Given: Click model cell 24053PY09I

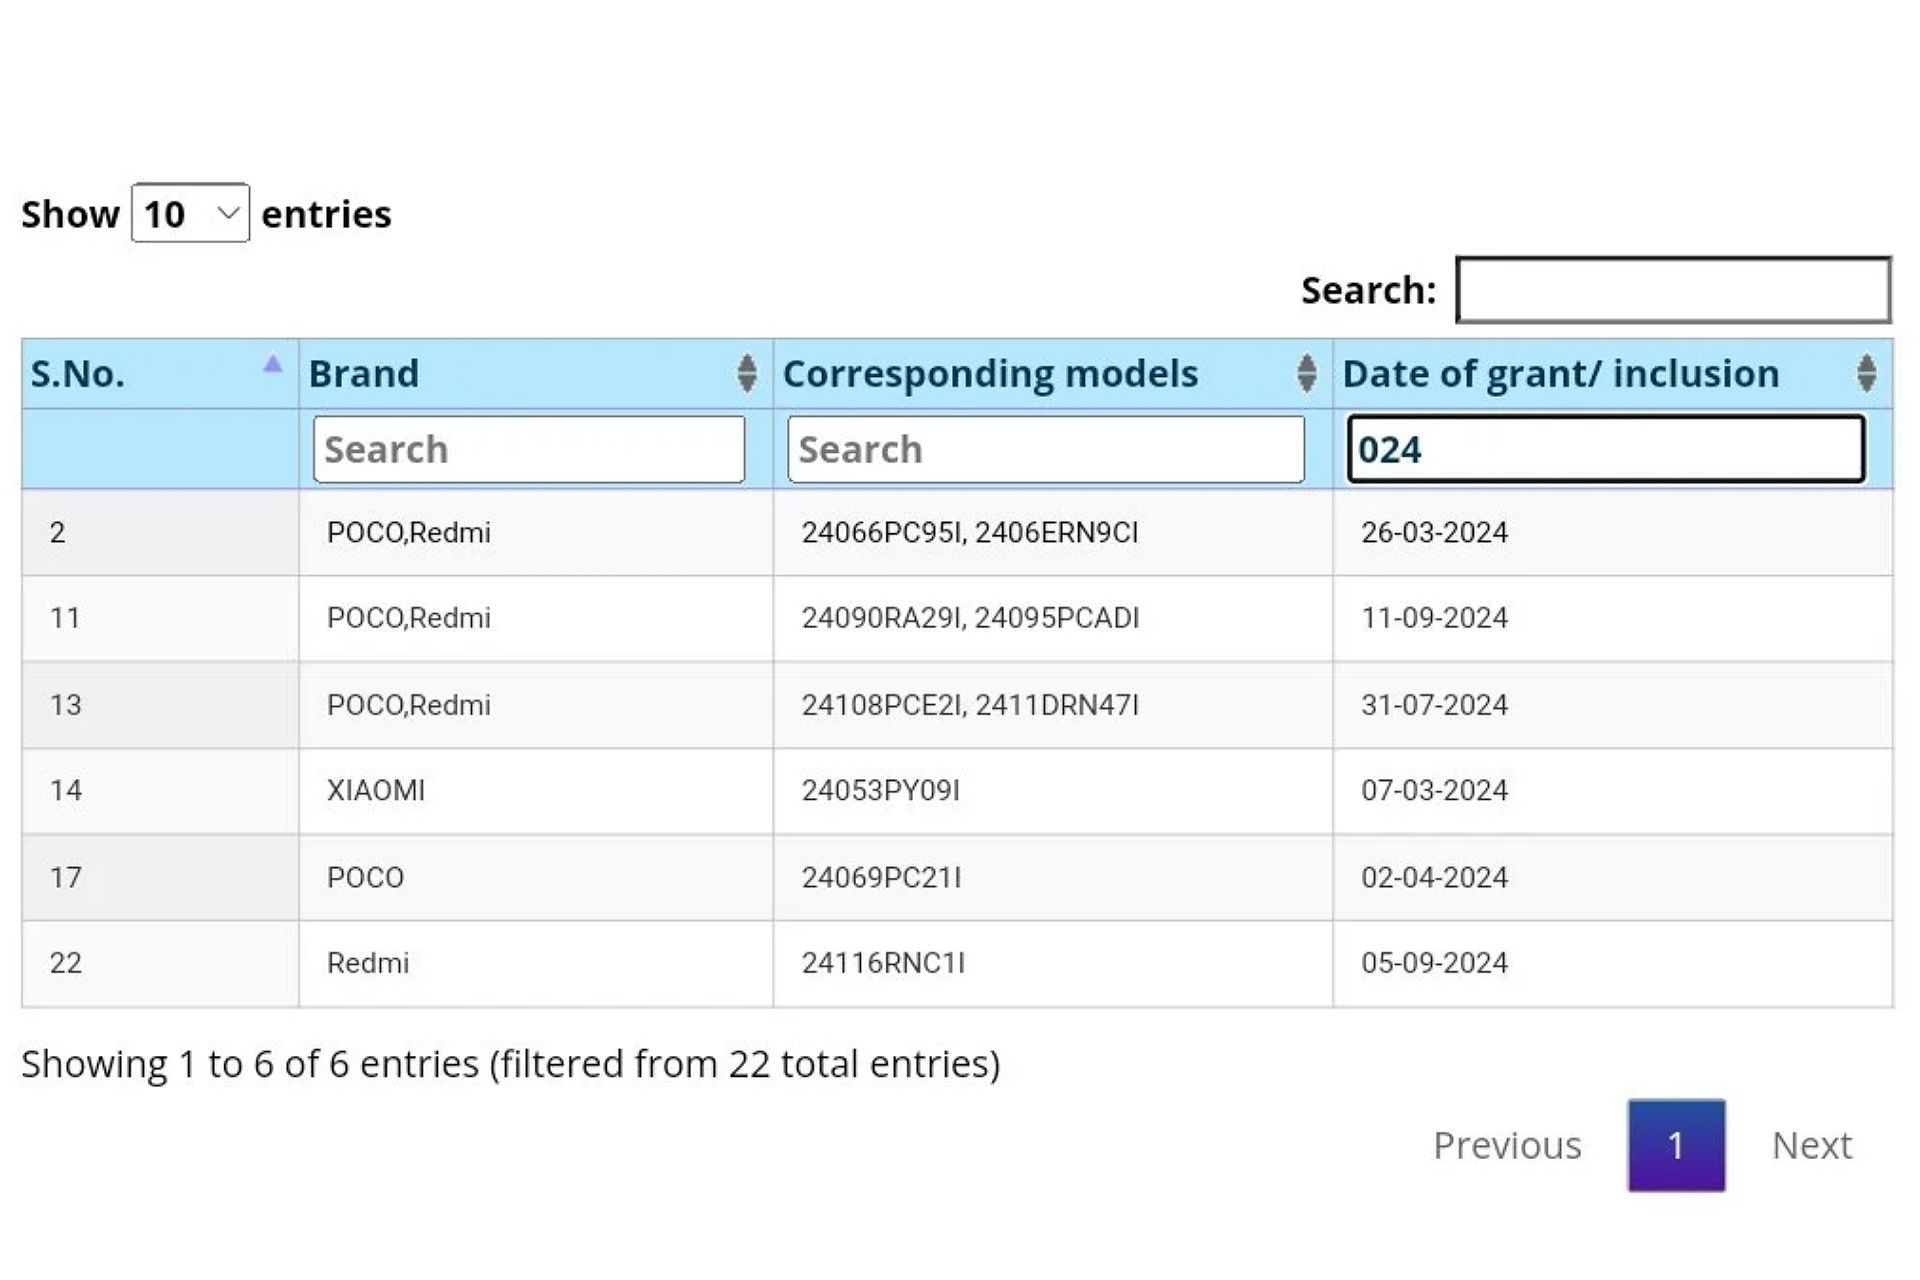Looking at the screenshot, I should (x=1052, y=791).
